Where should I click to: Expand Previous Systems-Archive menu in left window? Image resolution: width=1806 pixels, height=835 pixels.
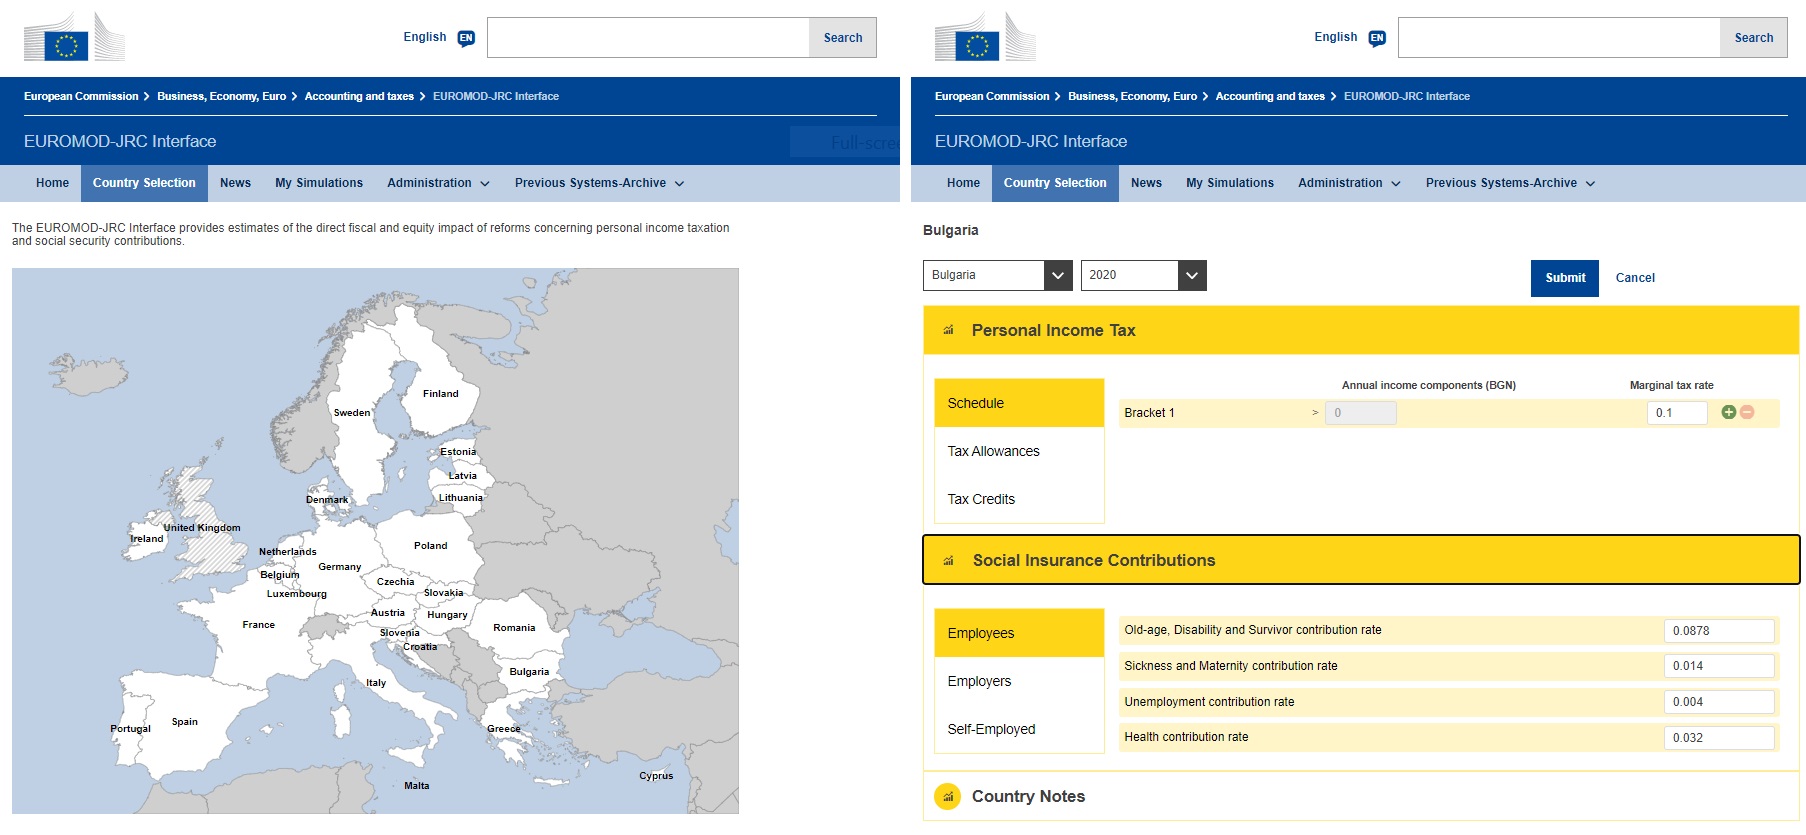pos(599,183)
